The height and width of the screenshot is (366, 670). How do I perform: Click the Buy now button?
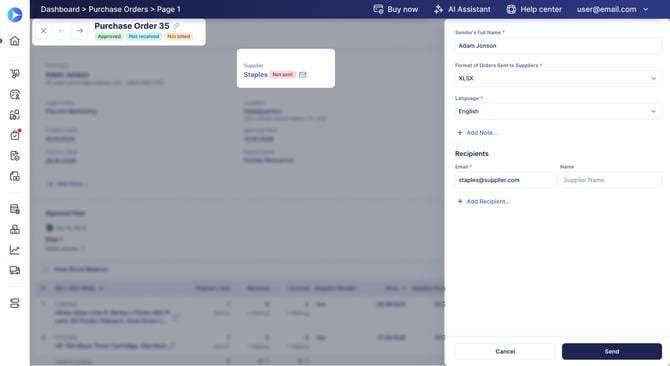396,9
